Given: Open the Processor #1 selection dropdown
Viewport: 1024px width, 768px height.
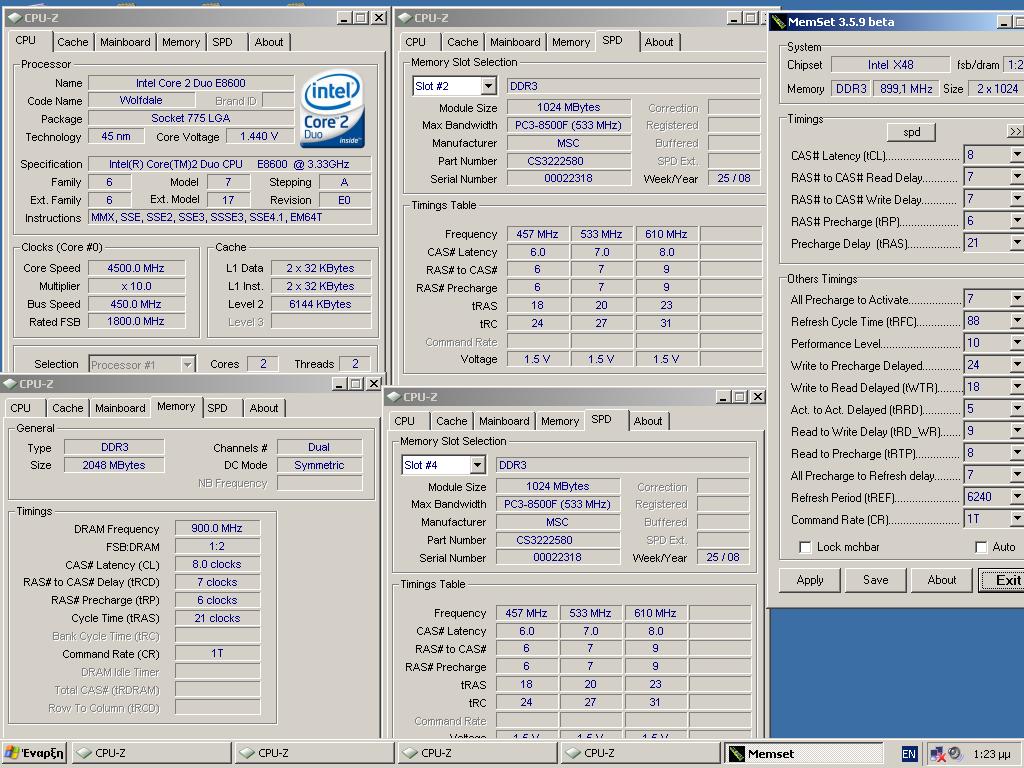Looking at the screenshot, I should point(187,364).
